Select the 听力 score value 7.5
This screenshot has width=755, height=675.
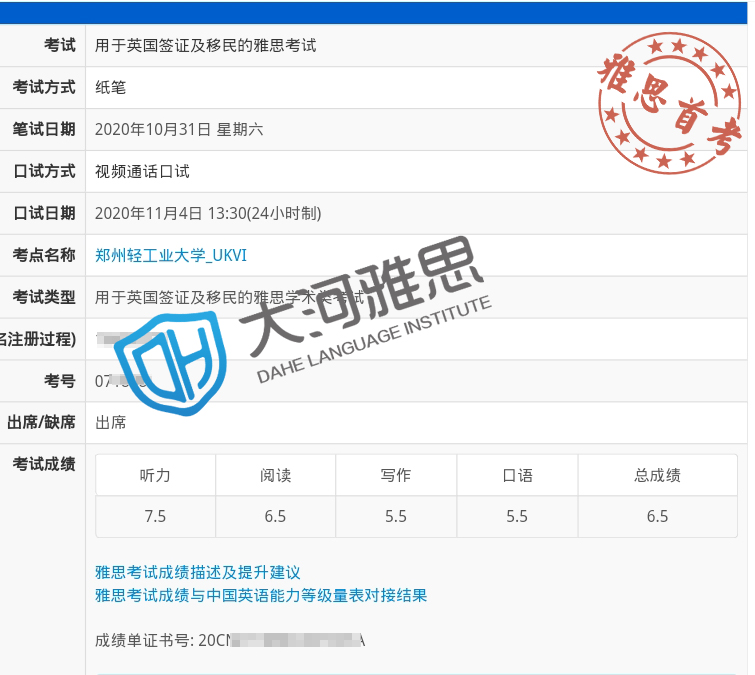coord(155,517)
